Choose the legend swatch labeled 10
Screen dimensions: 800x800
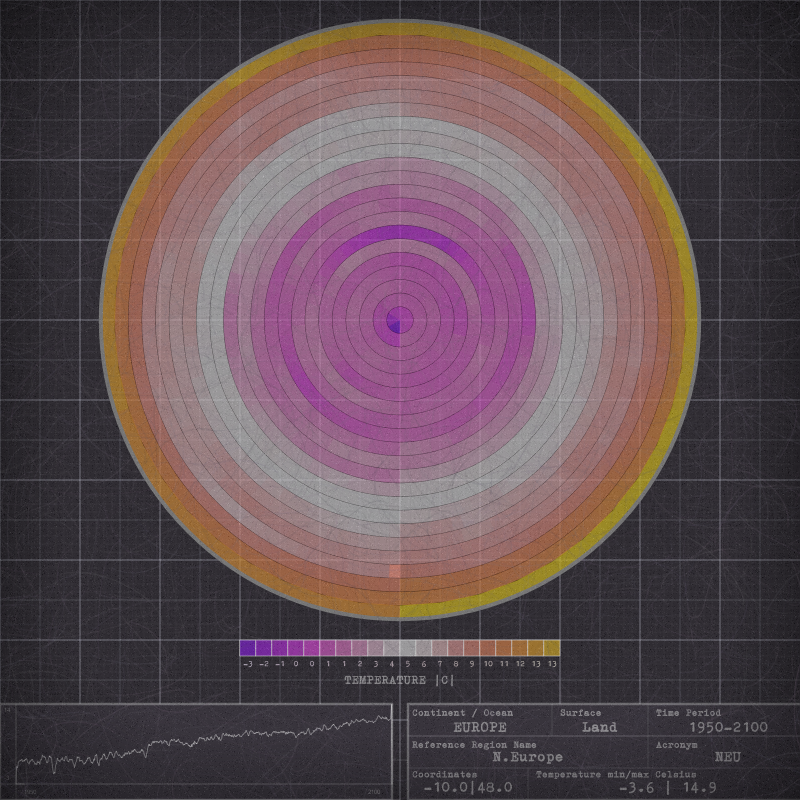(488, 648)
